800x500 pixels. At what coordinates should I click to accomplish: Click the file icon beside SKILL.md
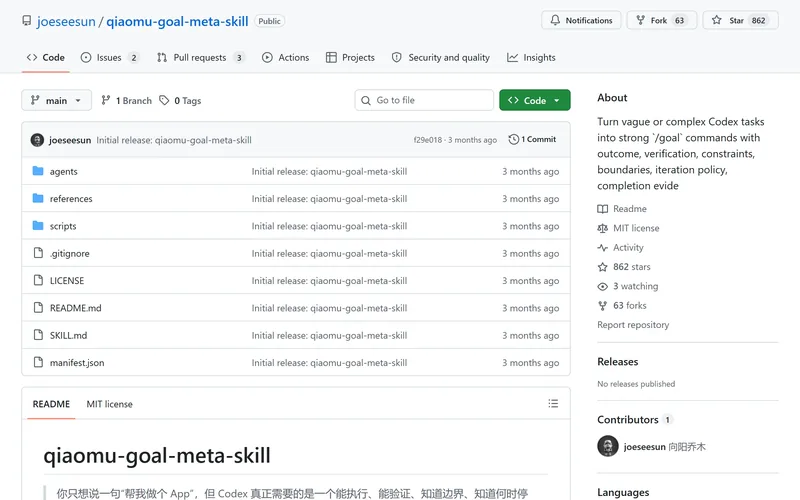click(38, 335)
